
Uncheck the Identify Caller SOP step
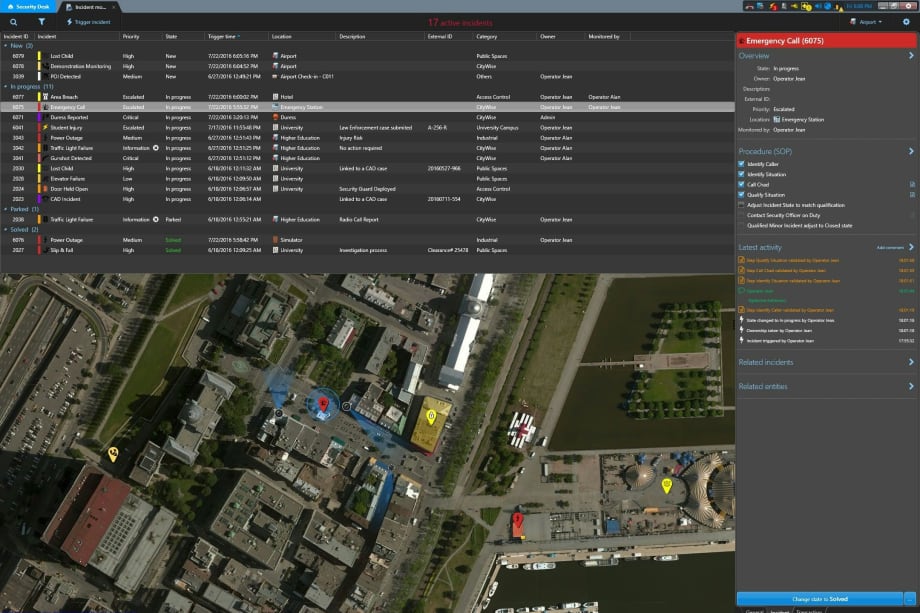[741, 165]
